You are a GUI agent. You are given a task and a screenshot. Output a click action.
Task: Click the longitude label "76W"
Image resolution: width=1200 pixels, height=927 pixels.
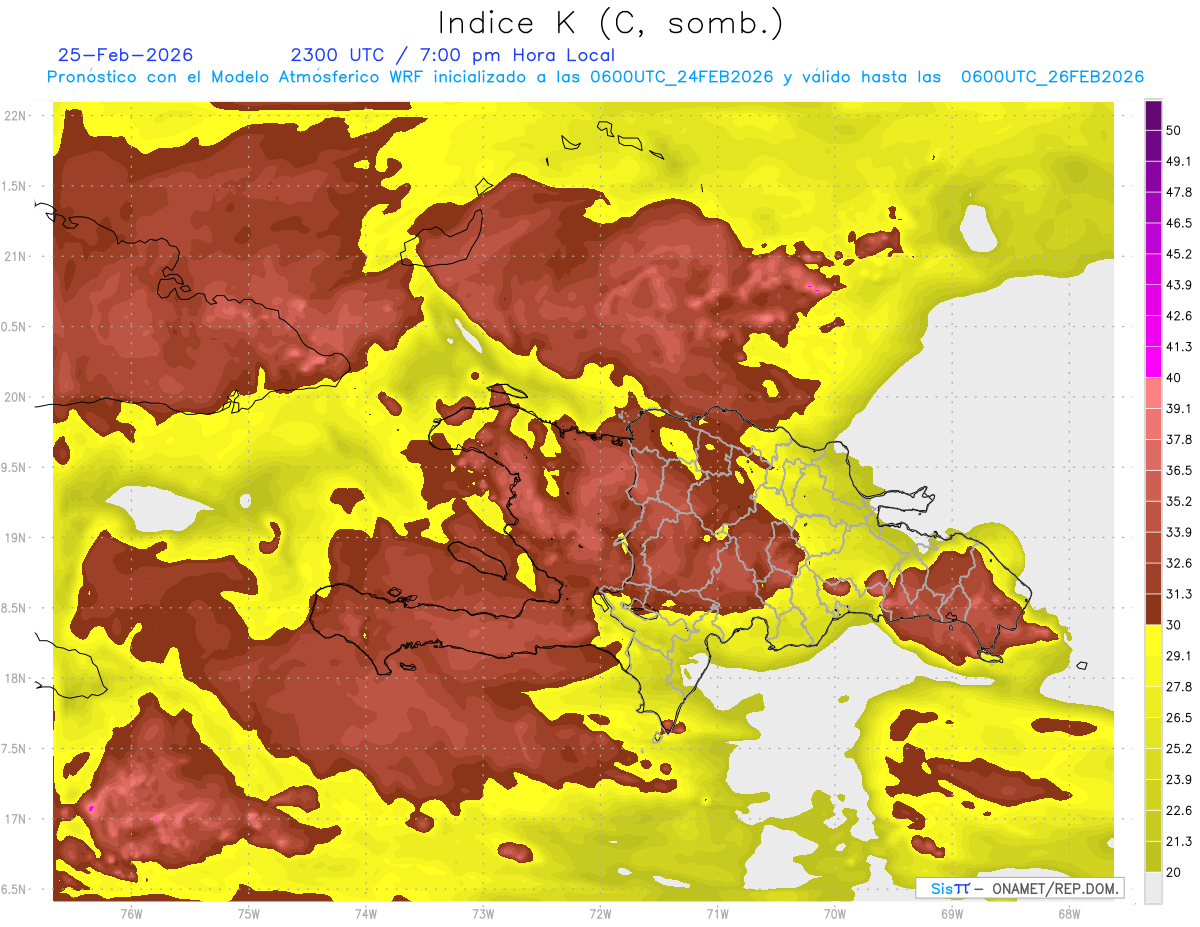pos(131,913)
